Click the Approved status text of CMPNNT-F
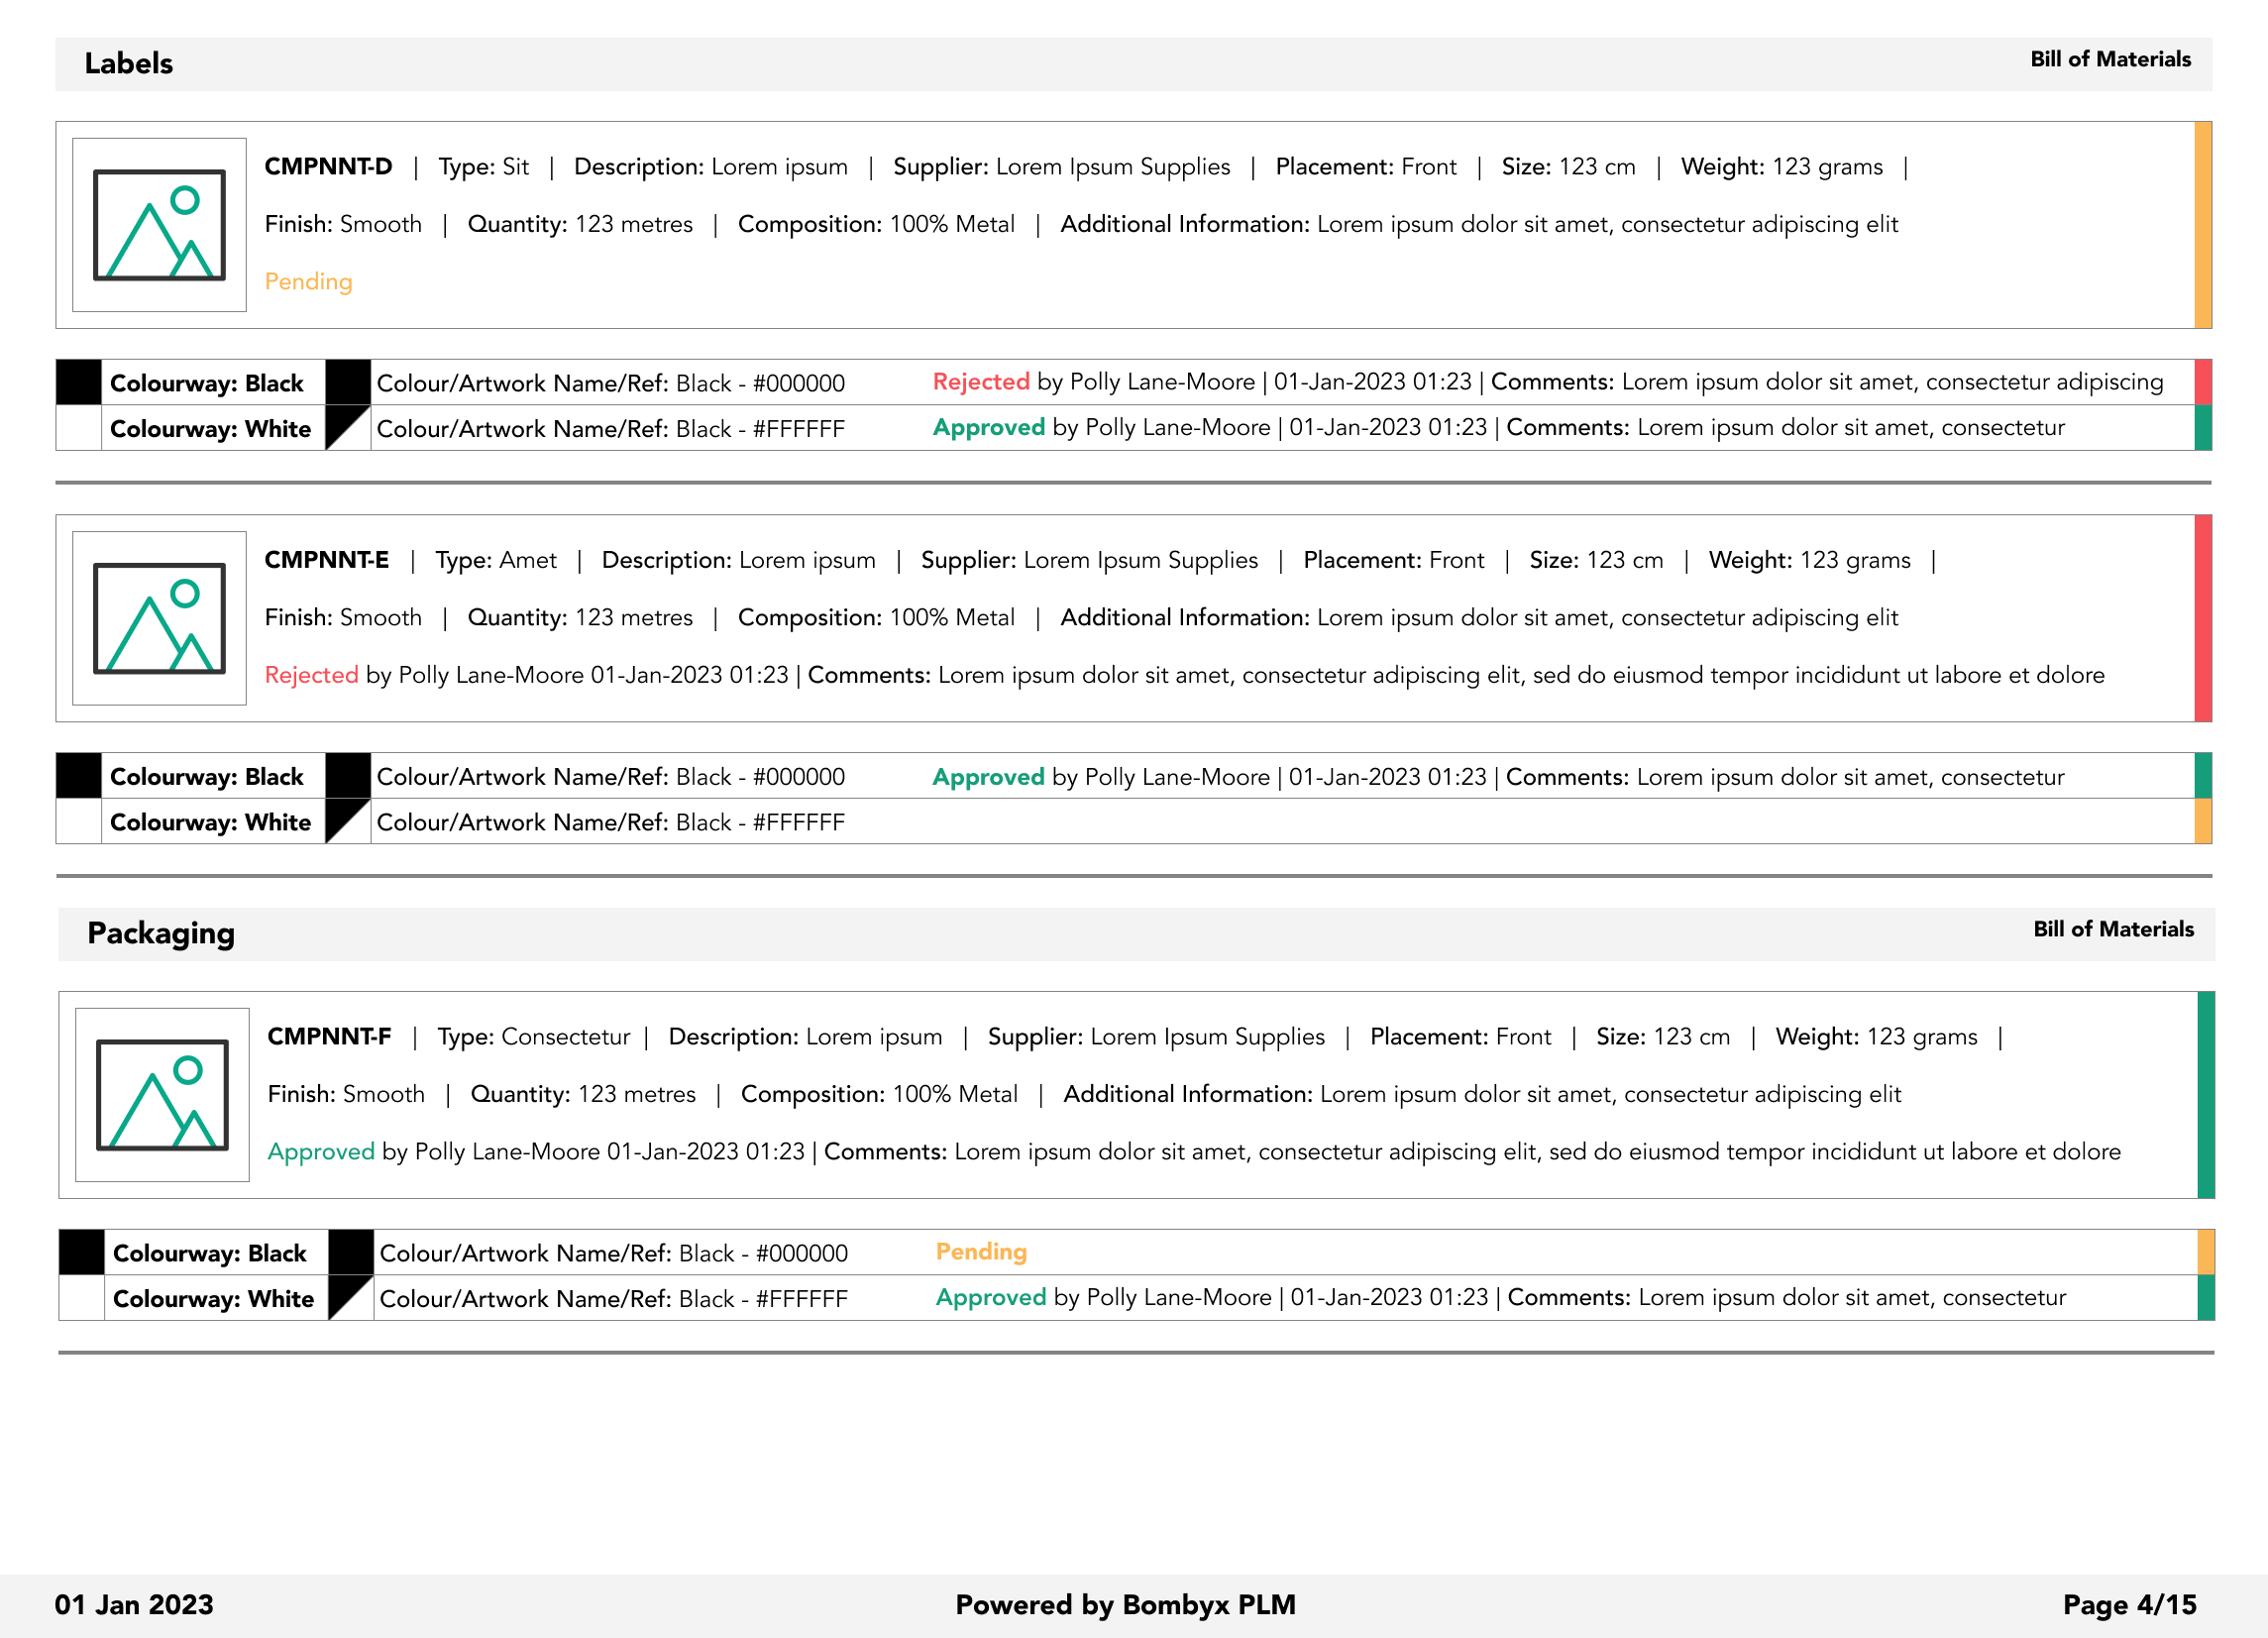 [321, 1152]
